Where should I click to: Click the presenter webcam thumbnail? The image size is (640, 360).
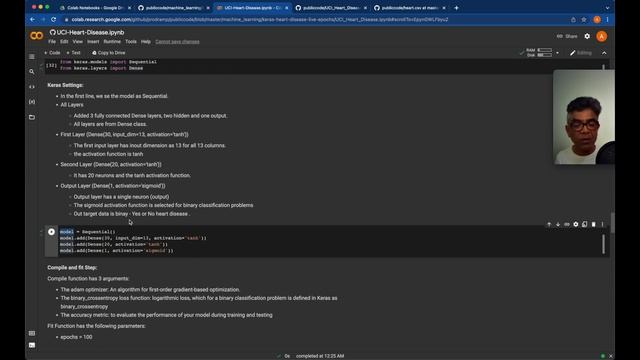(x=584, y=117)
